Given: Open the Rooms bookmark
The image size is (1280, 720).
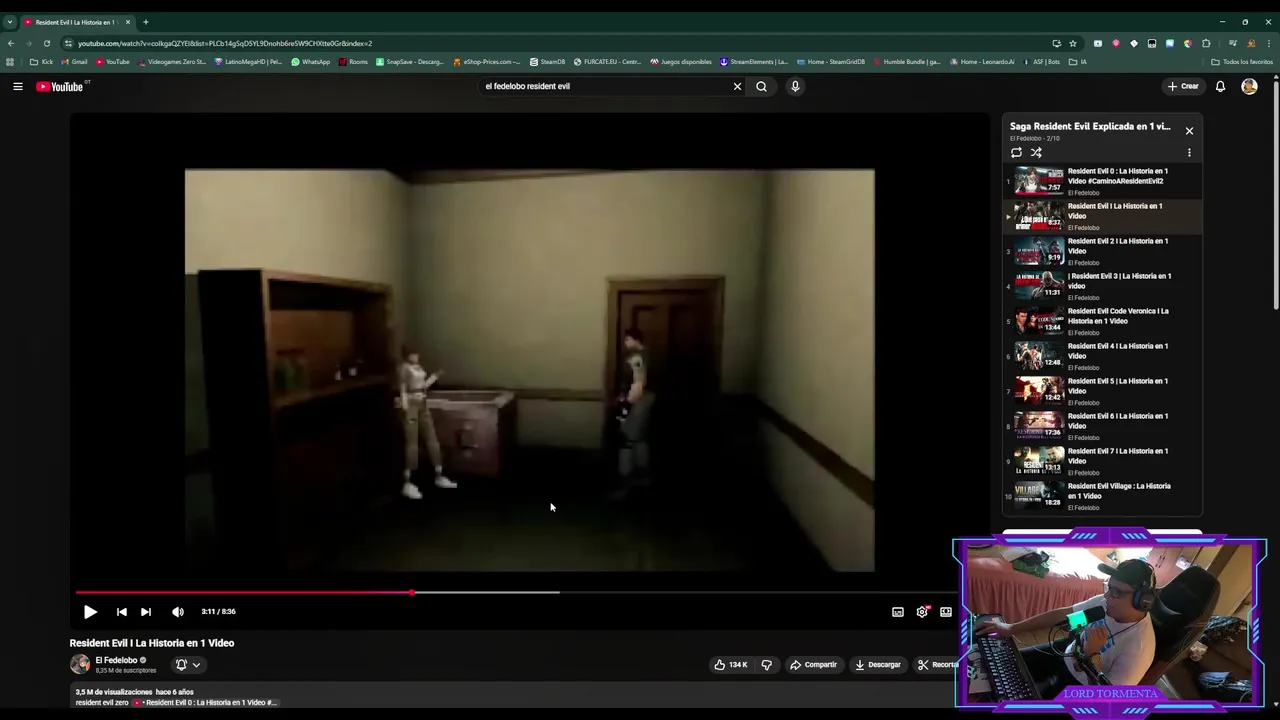Looking at the screenshot, I should pos(353,62).
